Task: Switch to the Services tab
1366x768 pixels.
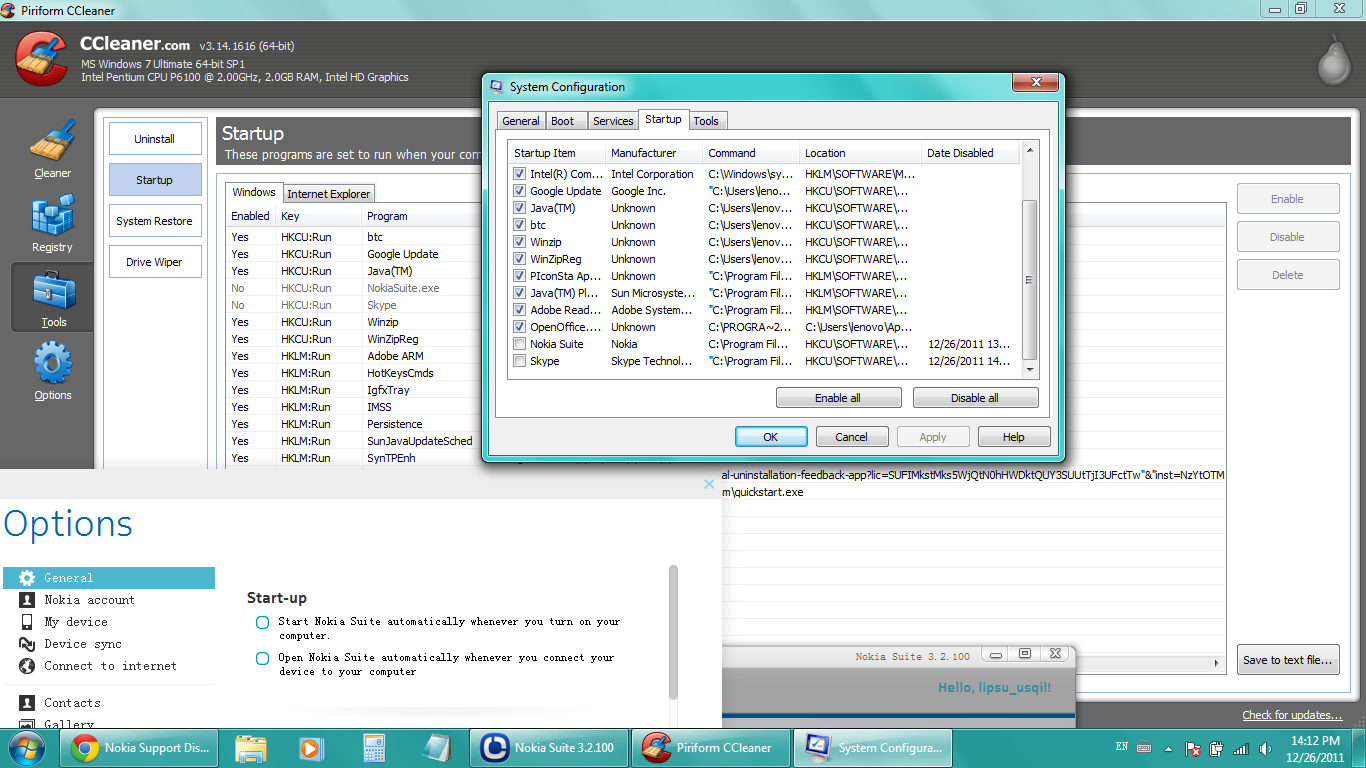Action: click(x=613, y=121)
